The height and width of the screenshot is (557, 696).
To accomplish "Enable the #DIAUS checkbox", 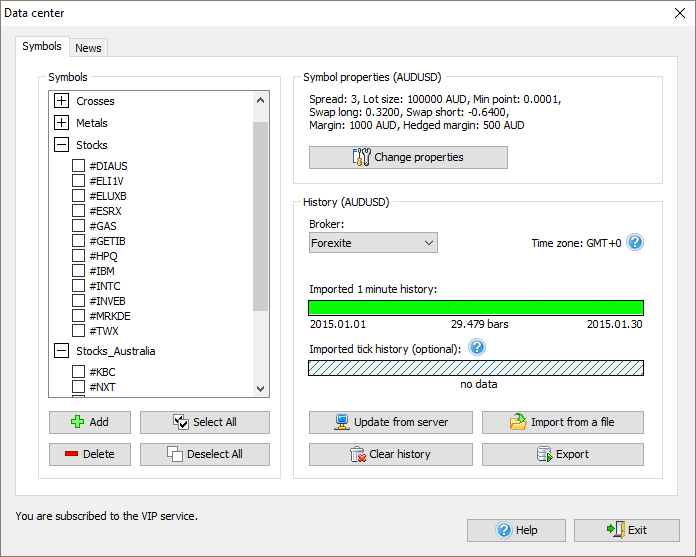I will [78, 166].
